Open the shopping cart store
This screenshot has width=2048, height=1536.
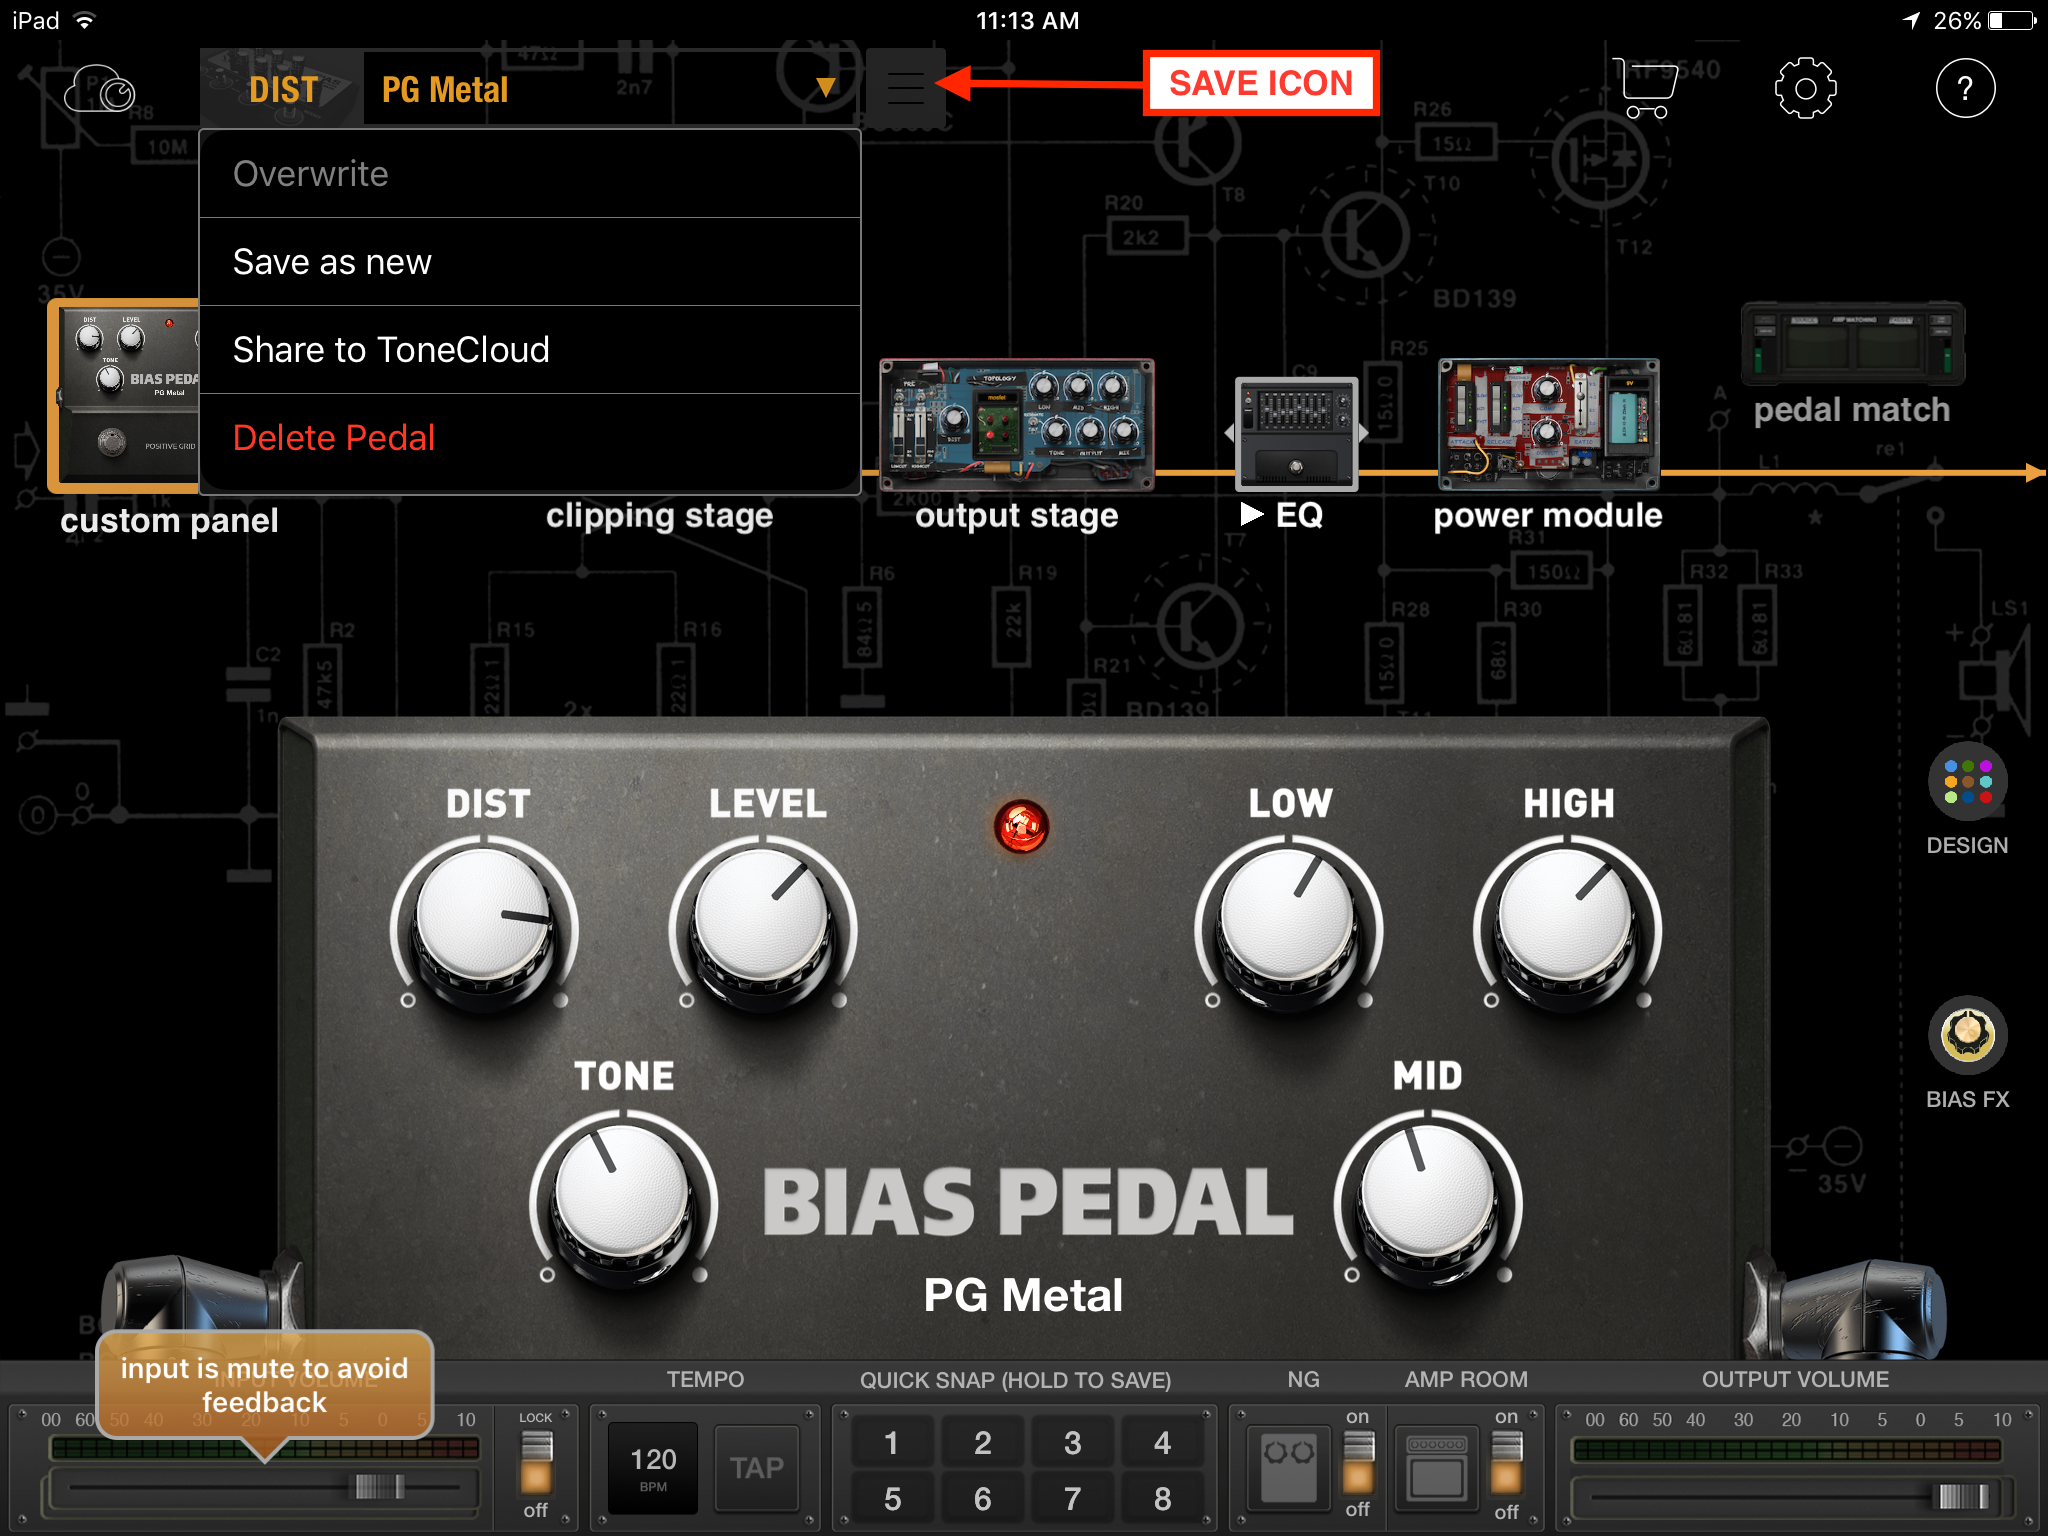point(1646,88)
